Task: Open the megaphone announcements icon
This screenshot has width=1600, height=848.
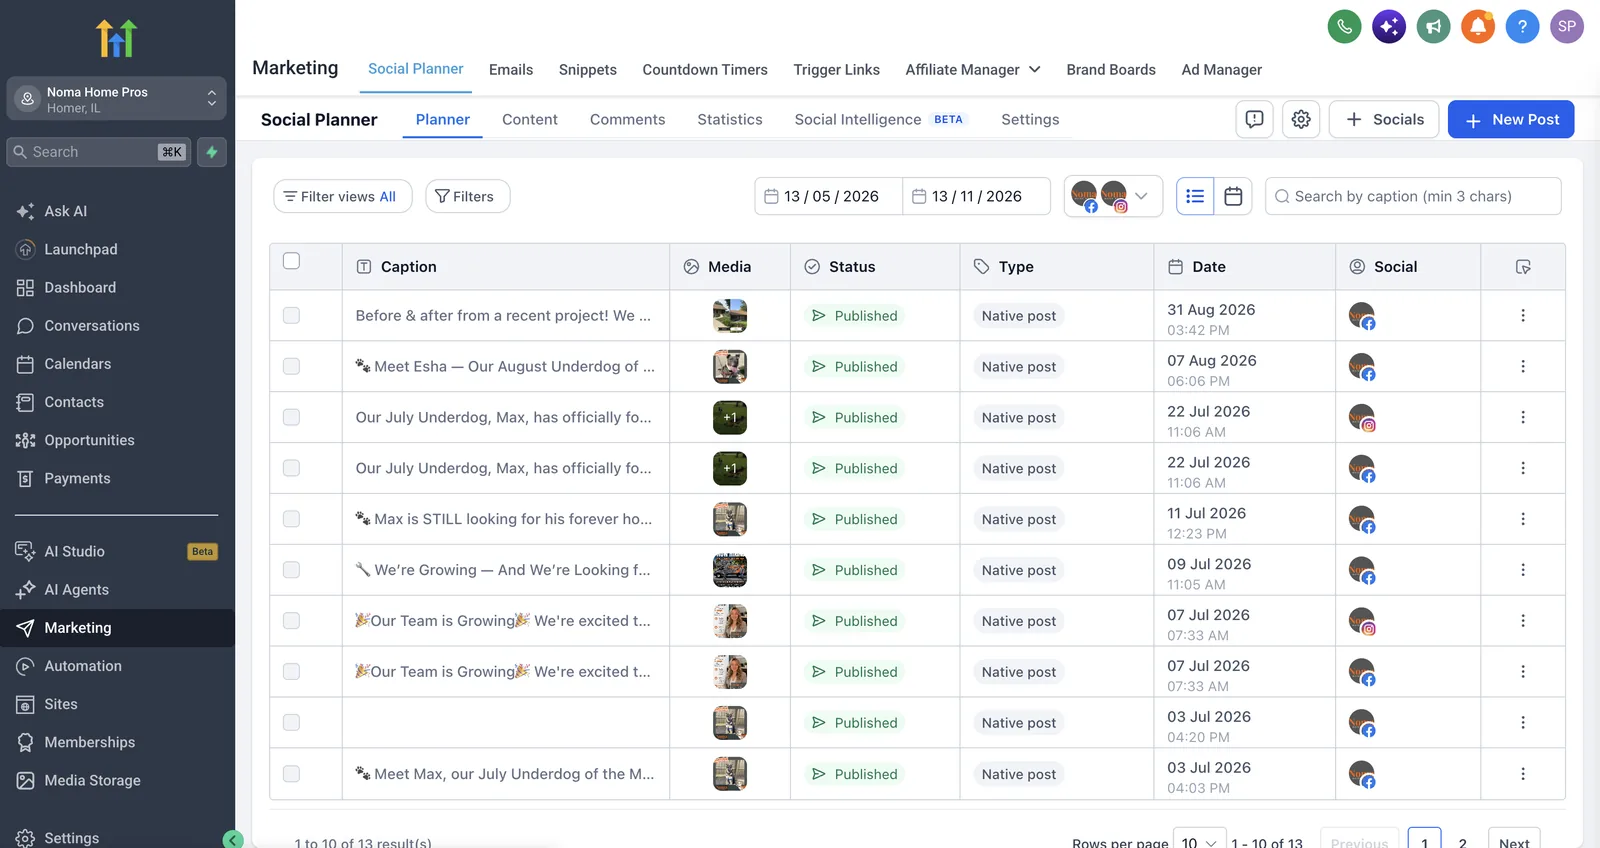Action: 1433,27
